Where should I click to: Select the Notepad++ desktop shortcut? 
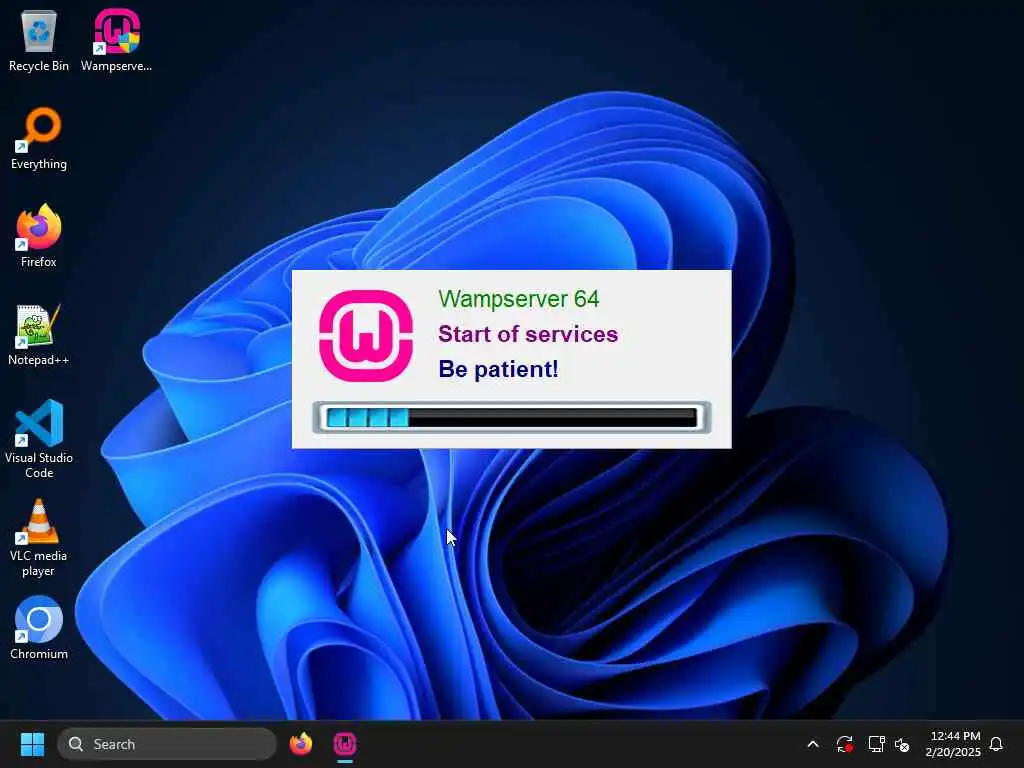(39, 334)
